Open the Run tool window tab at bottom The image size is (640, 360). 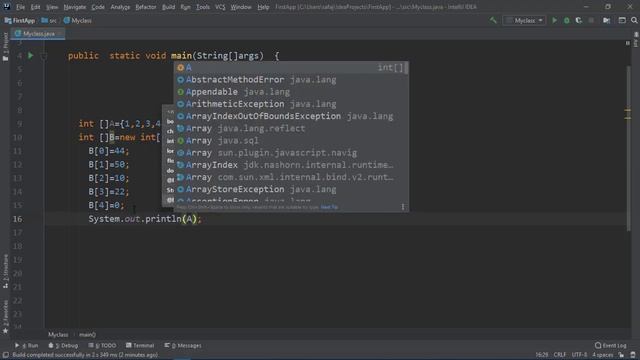[27, 345]
